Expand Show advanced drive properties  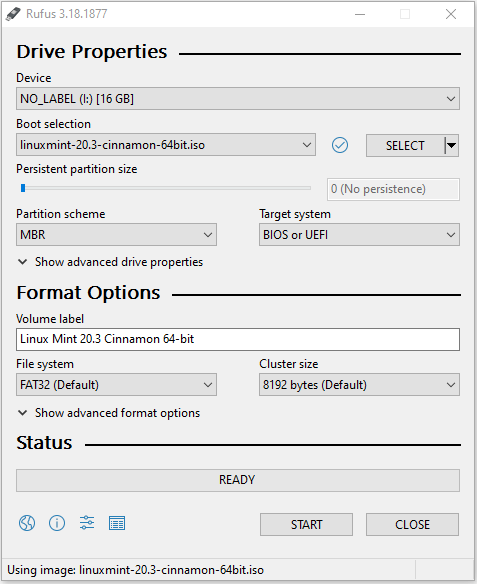[x=110, y=262]
